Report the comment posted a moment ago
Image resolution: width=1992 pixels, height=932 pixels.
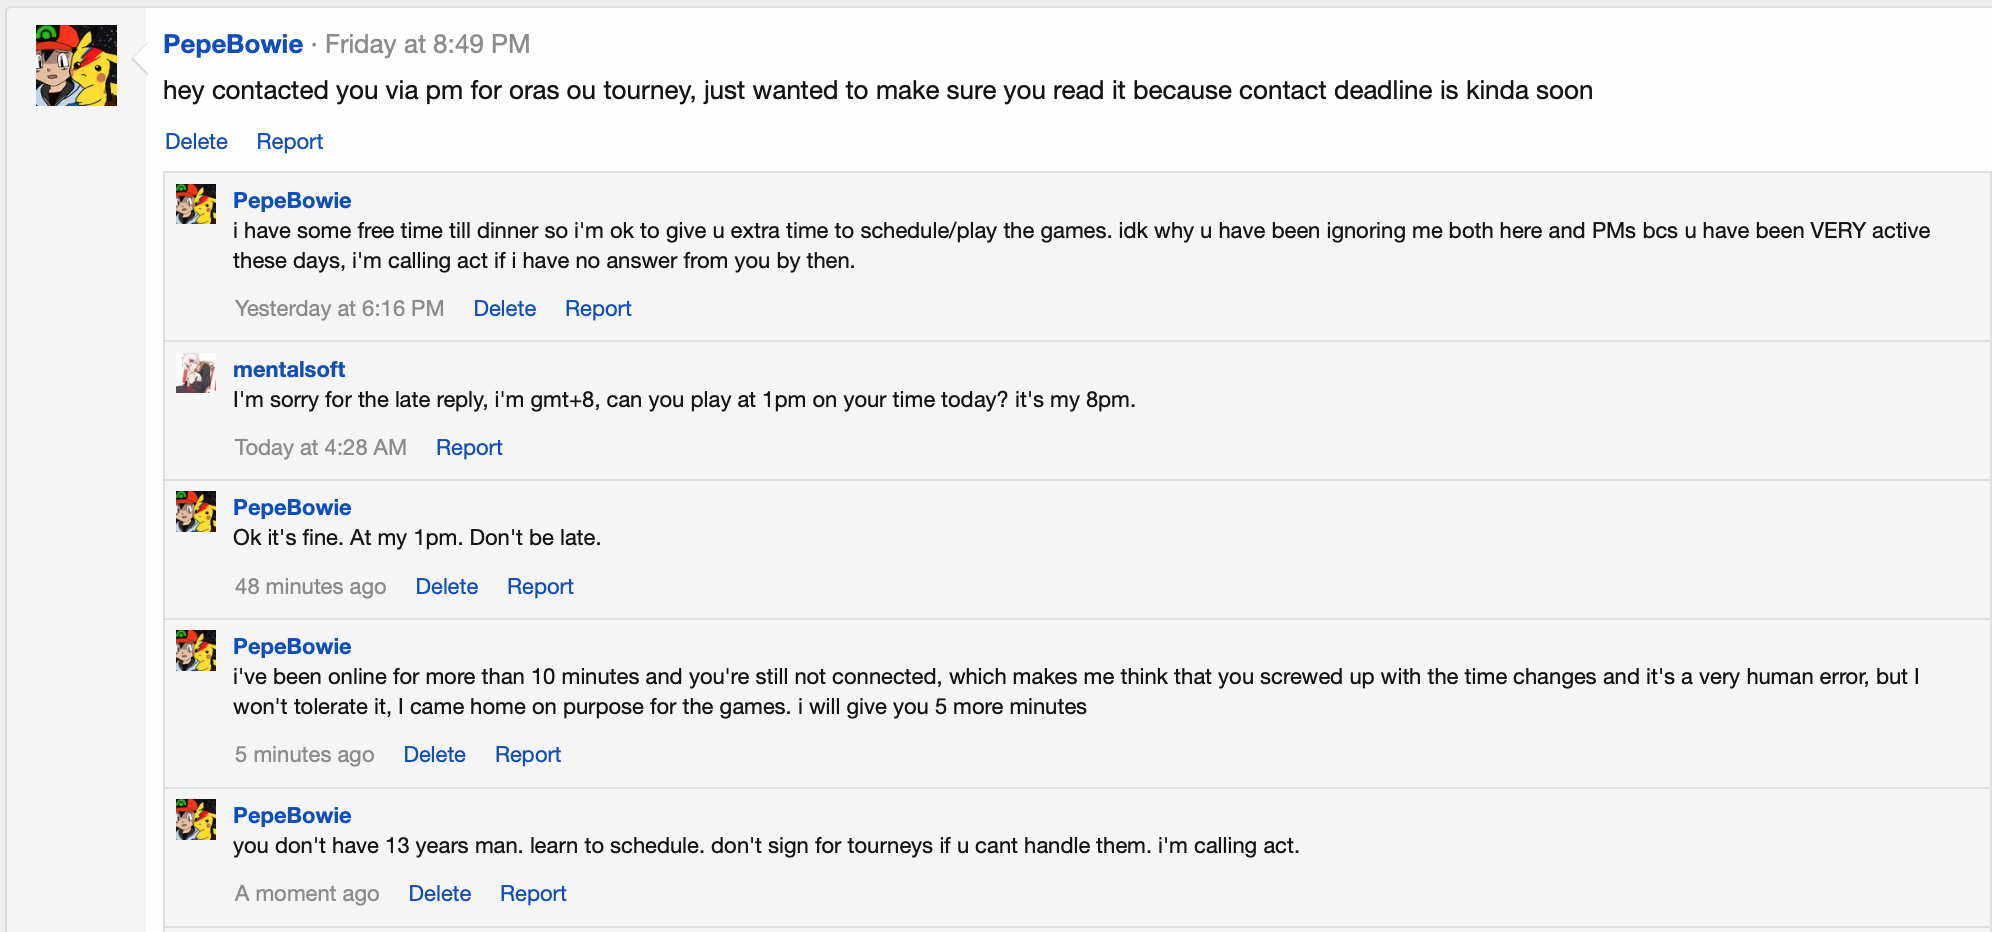533,893
